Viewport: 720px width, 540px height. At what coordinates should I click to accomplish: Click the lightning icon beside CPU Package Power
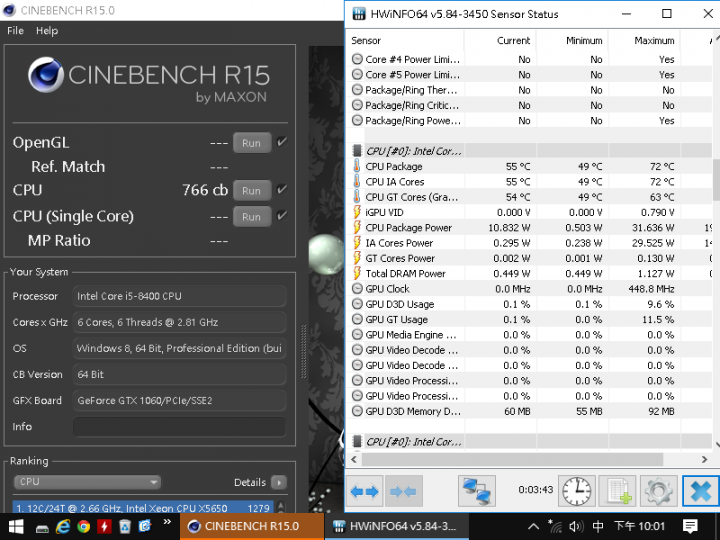click(x=357, y=227)
